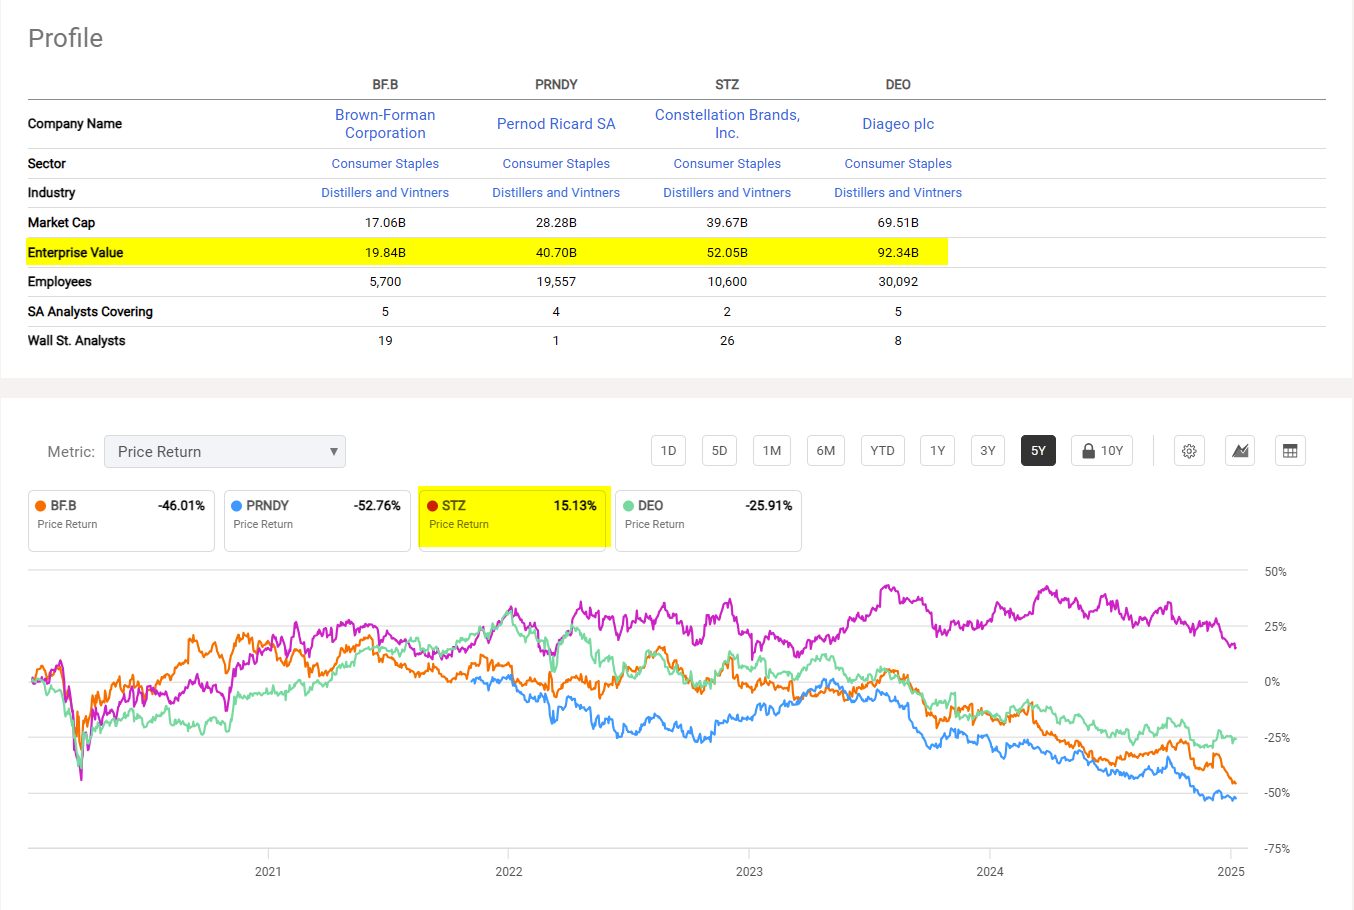Click the 2023 label on chart axis
Screen dimensions: 1354x910
[749, 872]
